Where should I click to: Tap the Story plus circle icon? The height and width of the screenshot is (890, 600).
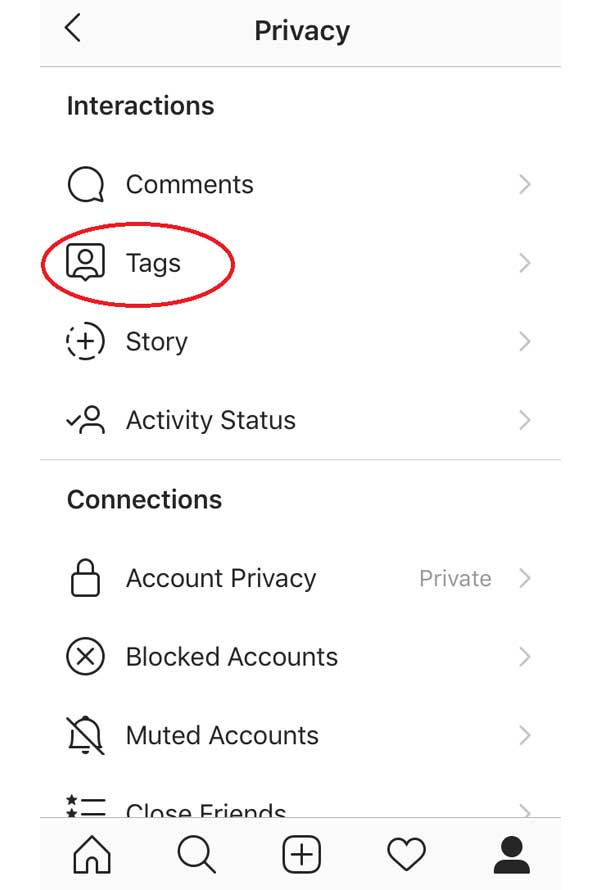(x=86, y=342)
